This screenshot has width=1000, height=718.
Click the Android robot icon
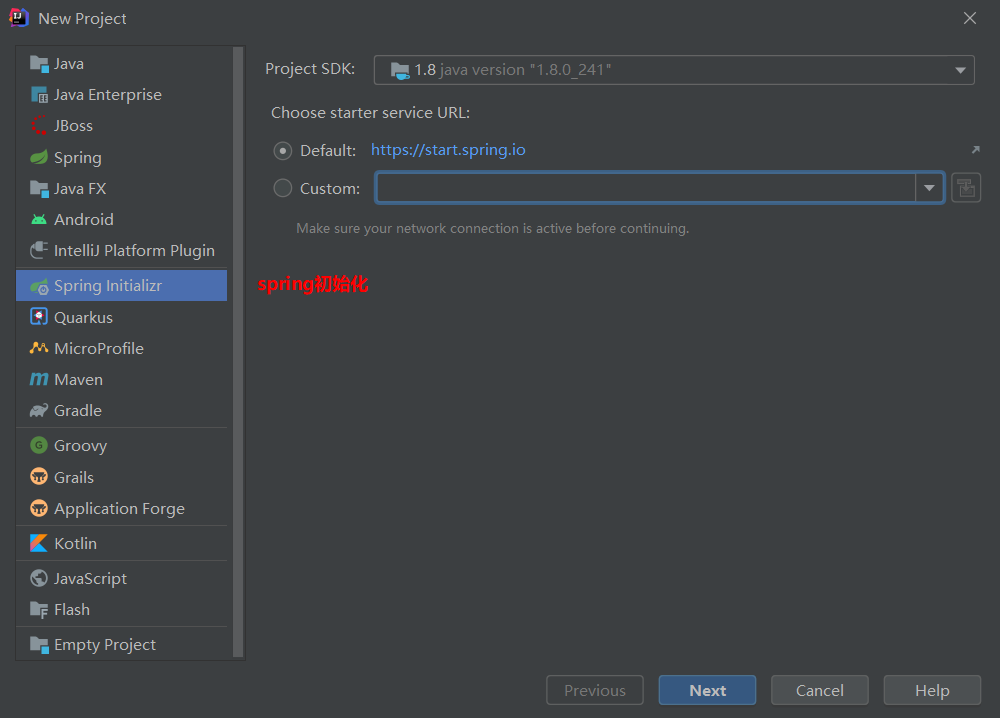pos(39,219)
